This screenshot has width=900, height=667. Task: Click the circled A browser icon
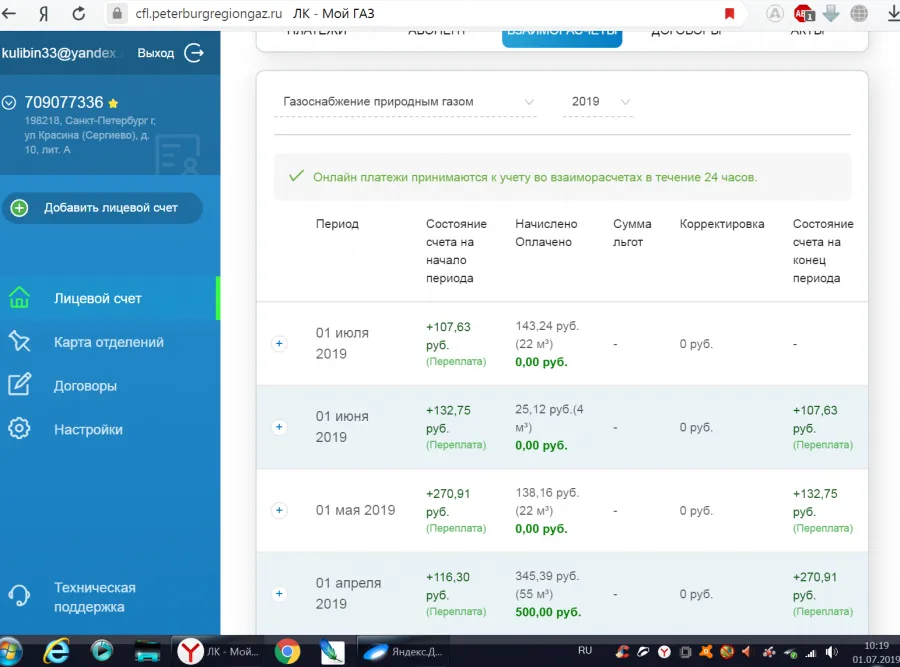[775, 13]
